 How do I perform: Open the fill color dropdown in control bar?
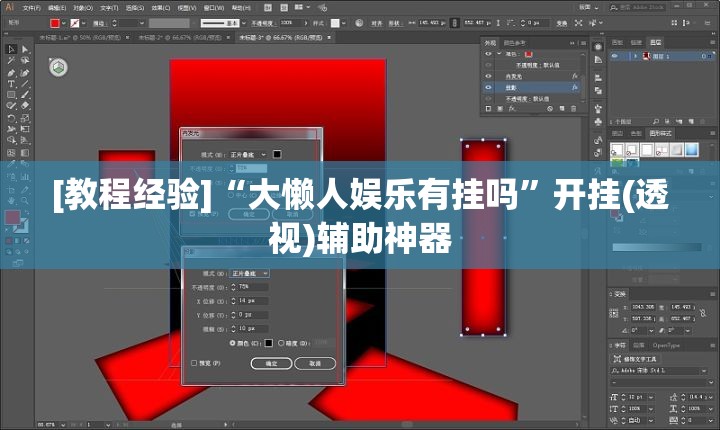click(64, 23)
